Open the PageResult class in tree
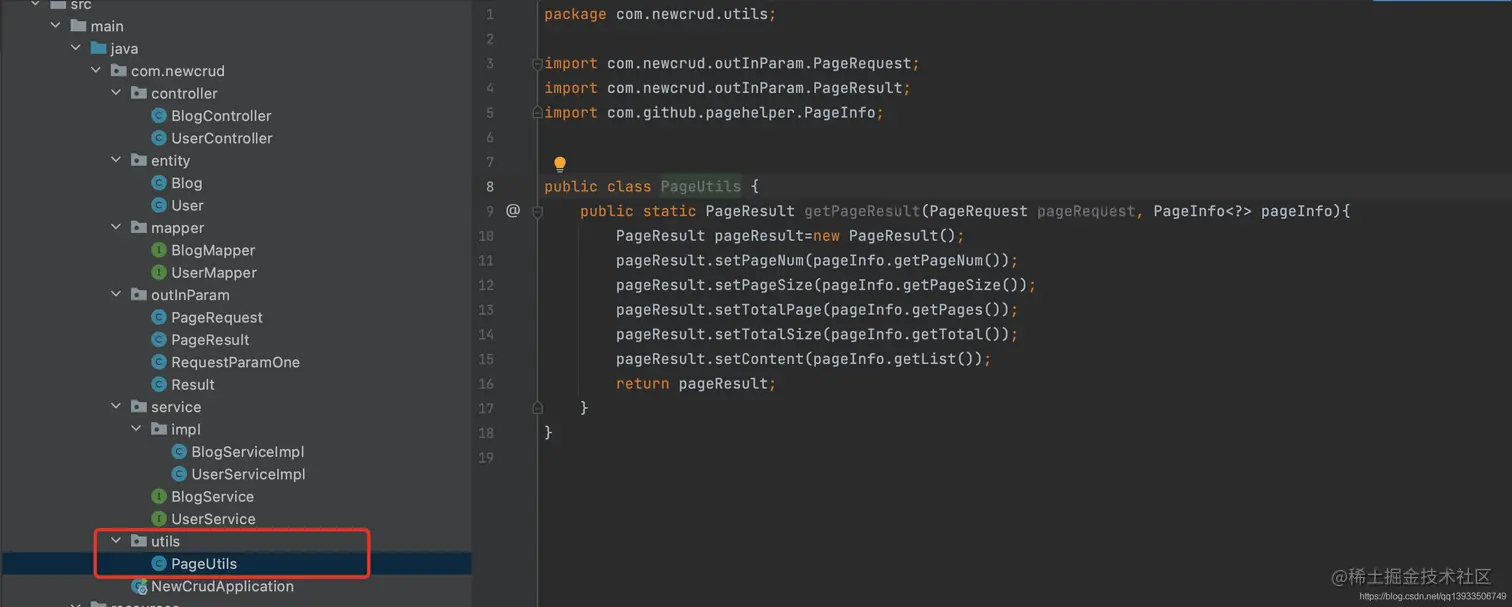The image size is (1512, 607). (210, 340)
